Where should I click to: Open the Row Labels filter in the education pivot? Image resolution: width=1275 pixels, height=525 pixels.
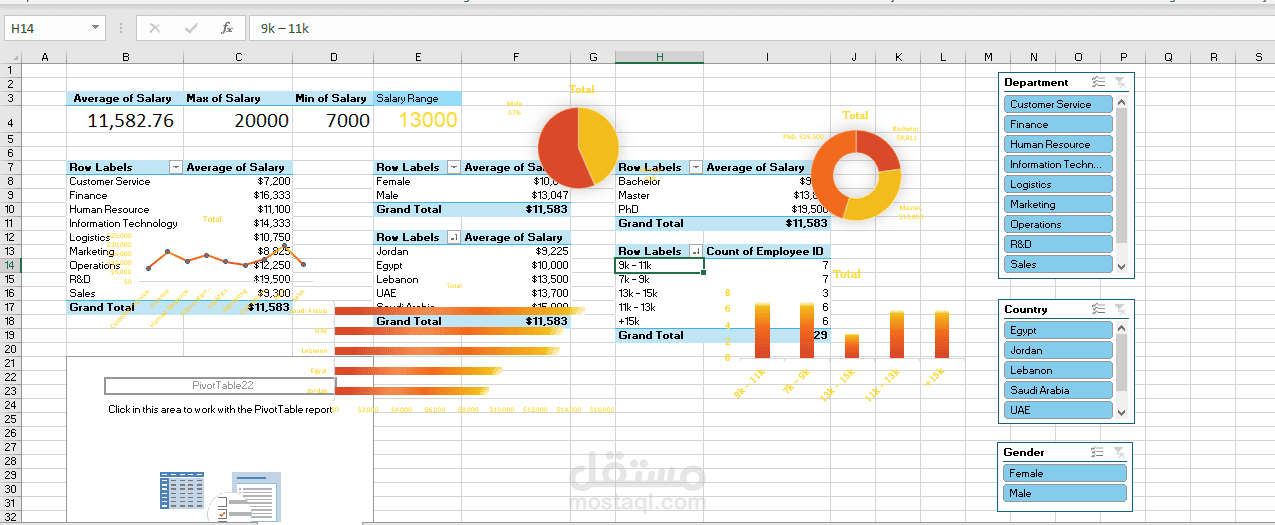tap(696, 167)
